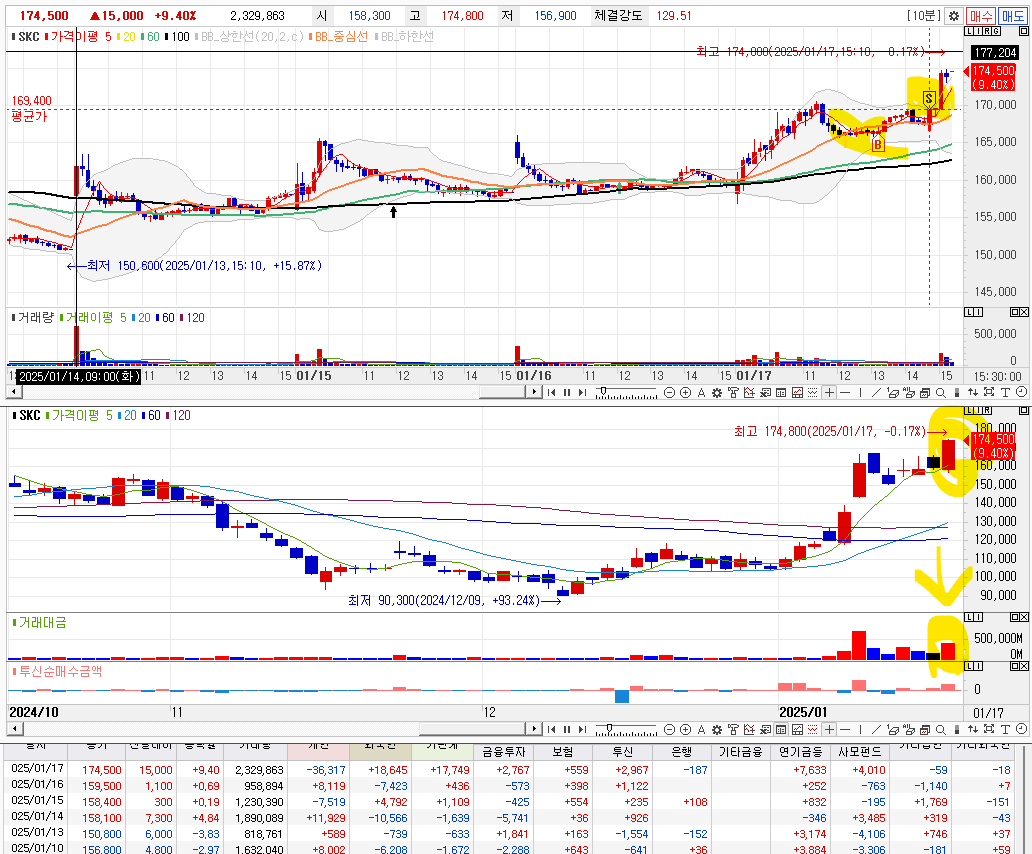Select text tool T on 10-minute chart toolbar
The image size is (1032, 854).
click(1005, 393)
